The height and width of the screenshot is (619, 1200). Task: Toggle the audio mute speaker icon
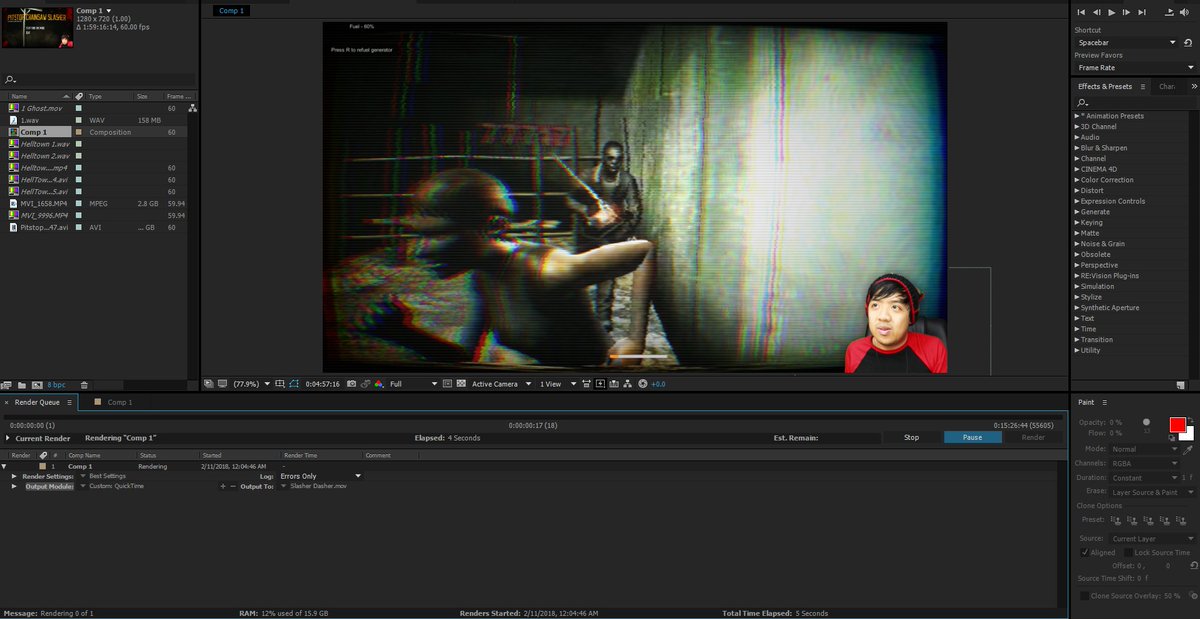pos(1185,12)
